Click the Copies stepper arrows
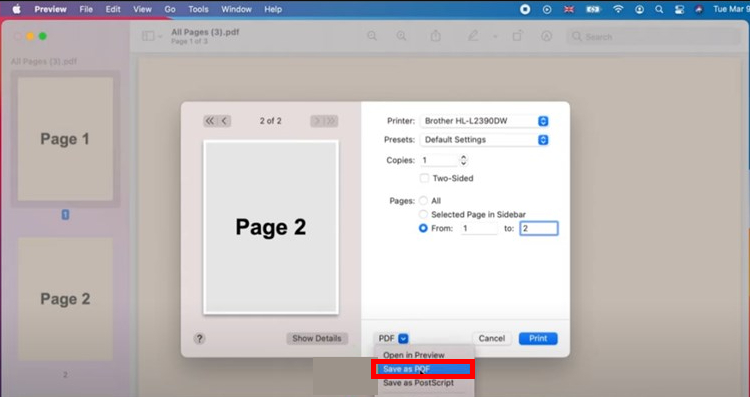The width and height of the screenshot is (750, 397). point(463,160)
